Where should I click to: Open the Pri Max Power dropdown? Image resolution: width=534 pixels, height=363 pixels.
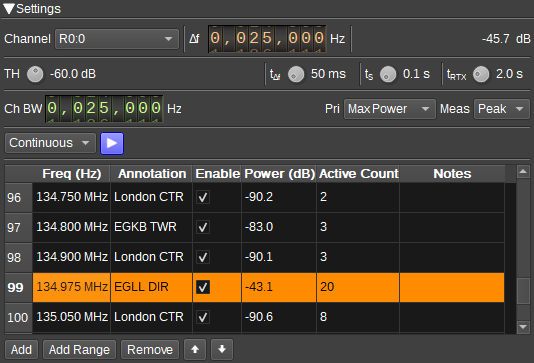click(x=390, y=109)
